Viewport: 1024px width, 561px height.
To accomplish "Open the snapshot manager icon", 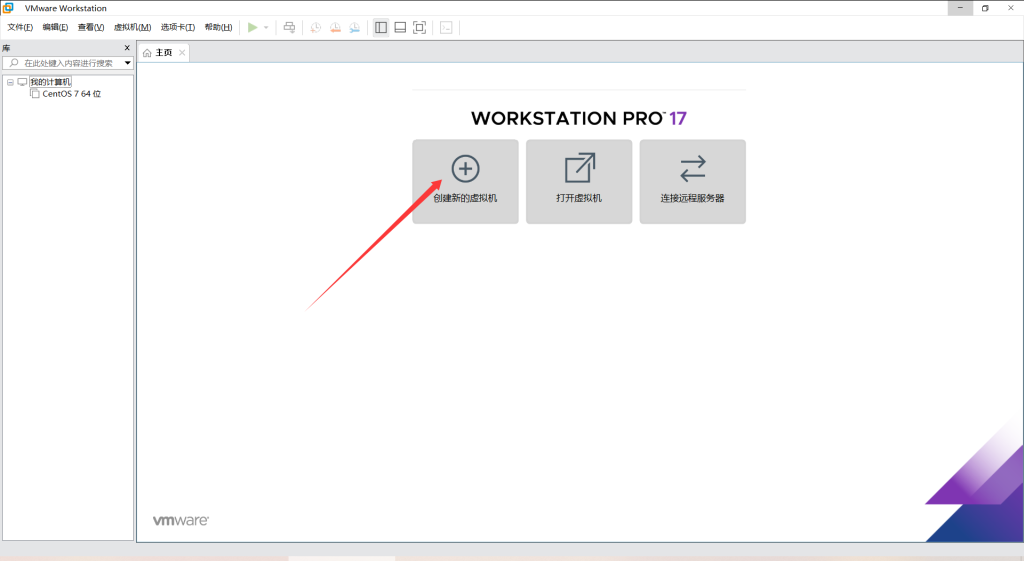I will point(354,27).
